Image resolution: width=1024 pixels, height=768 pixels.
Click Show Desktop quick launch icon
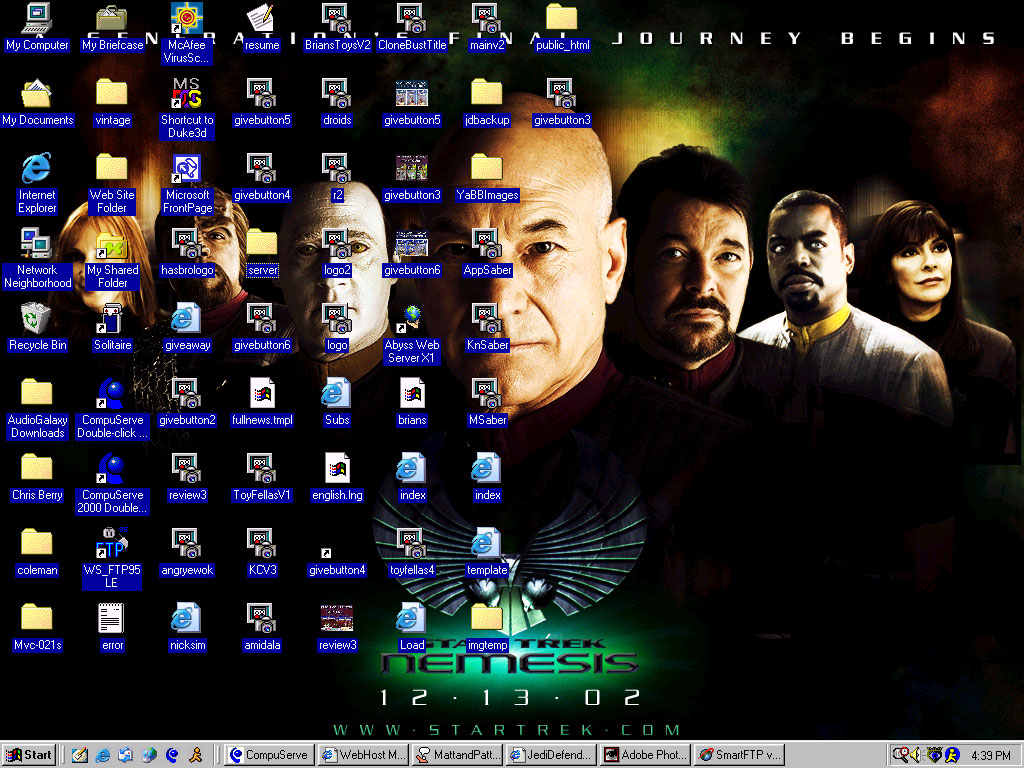pyautogui.click(x=80, y=755)
